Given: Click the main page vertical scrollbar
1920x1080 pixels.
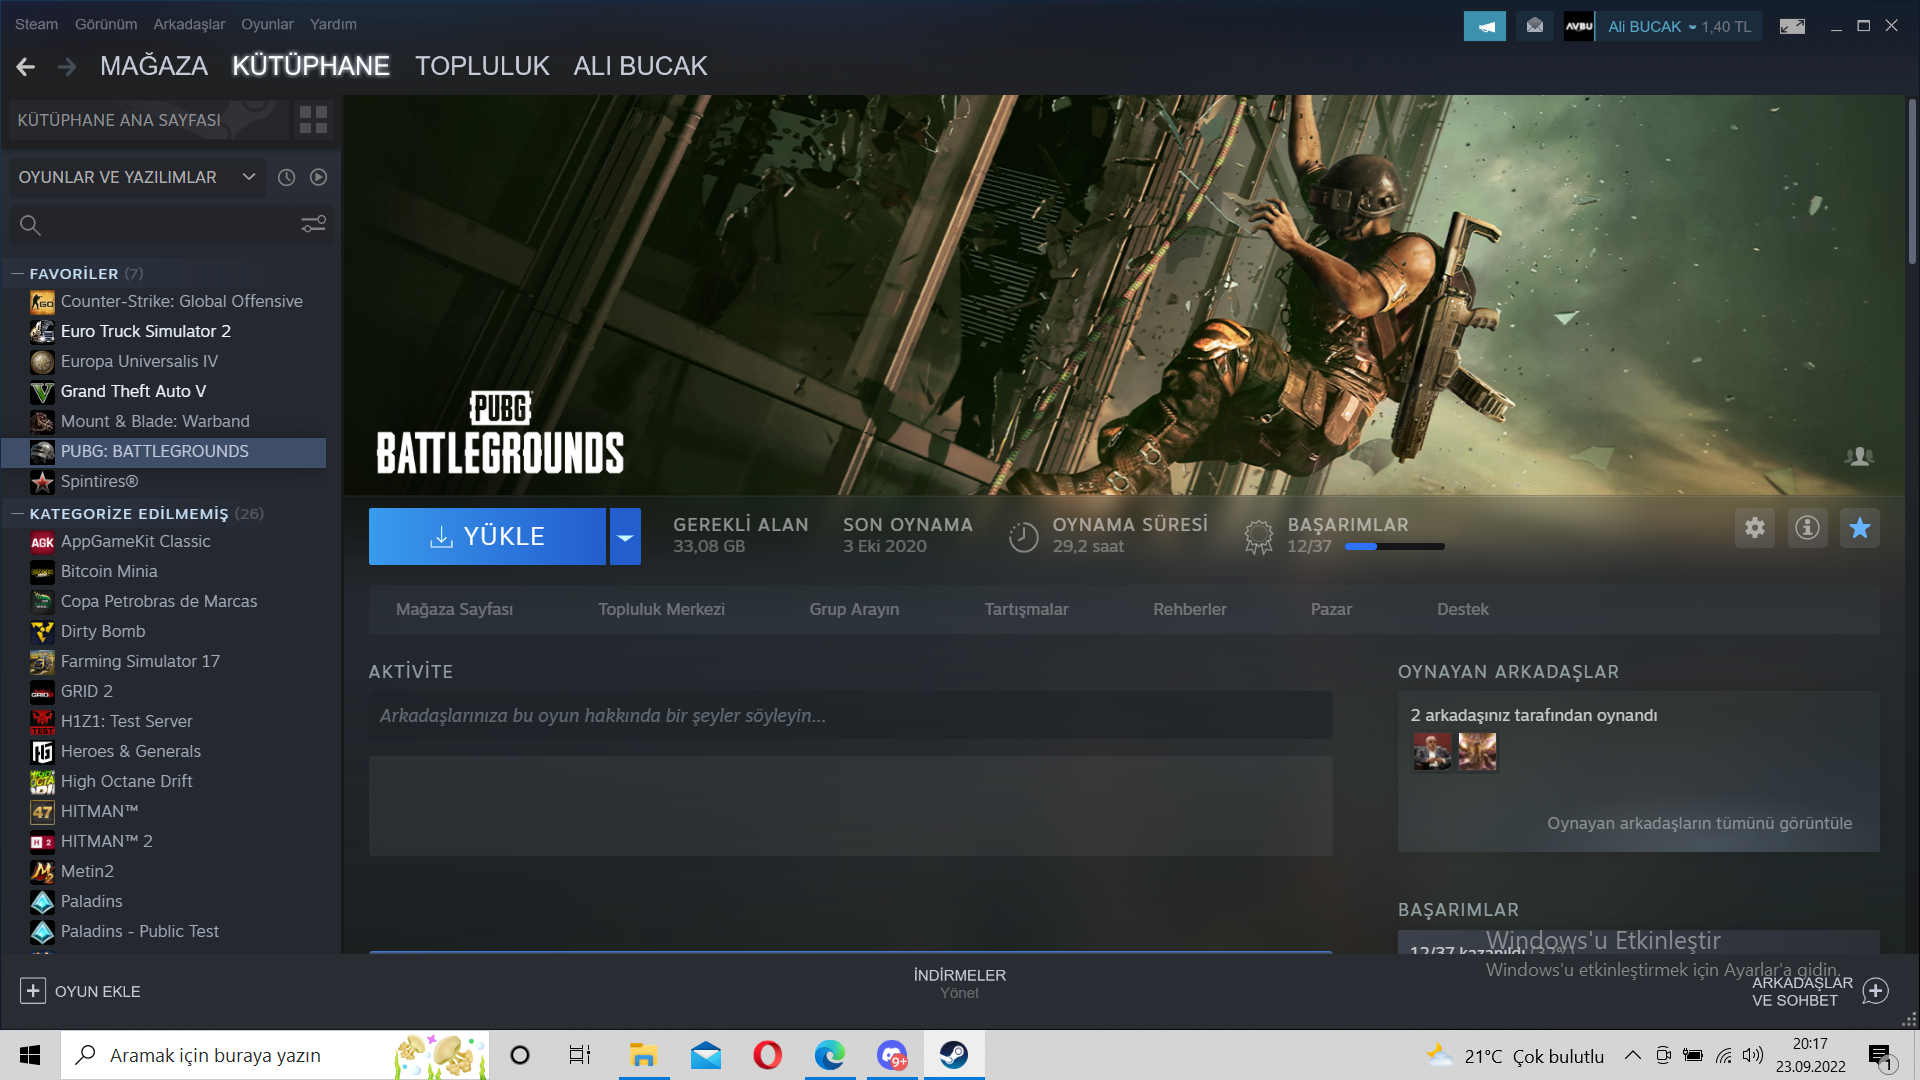Looking at the screenshot, I should click(x=1912, y=180).
